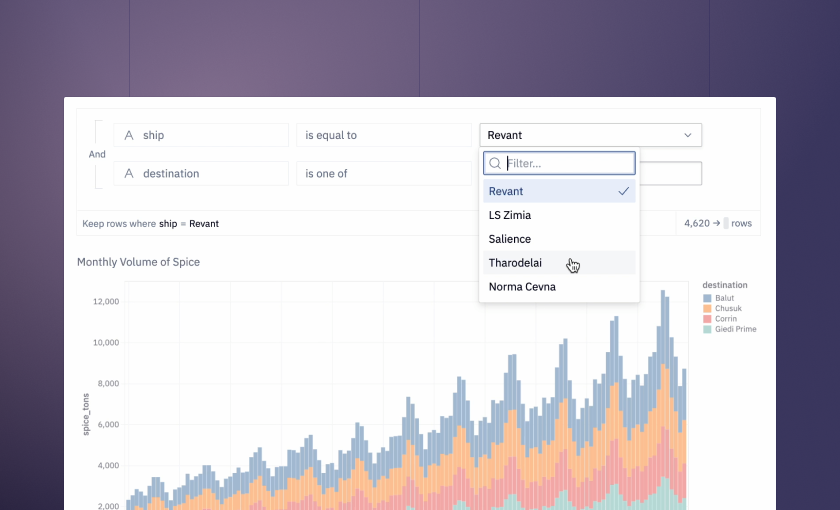
Task: Click the 'Balut' legend label text
Action: click(725, 298)
